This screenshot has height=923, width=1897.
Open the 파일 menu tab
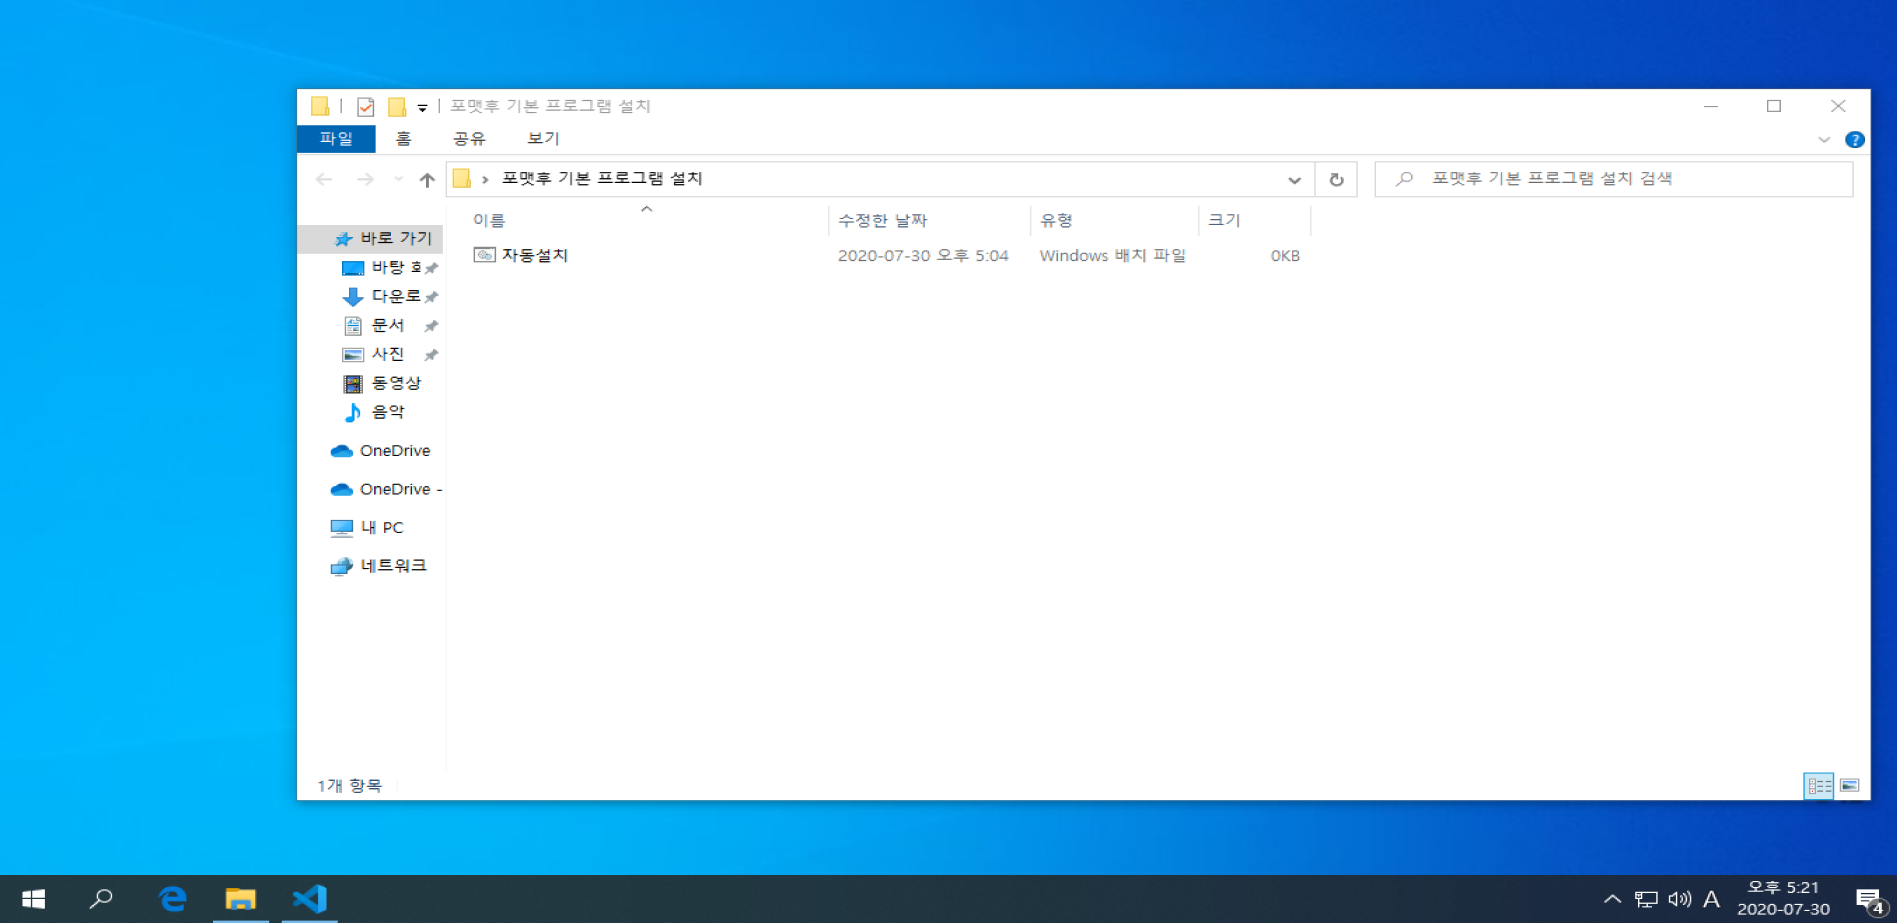[336, 138]
